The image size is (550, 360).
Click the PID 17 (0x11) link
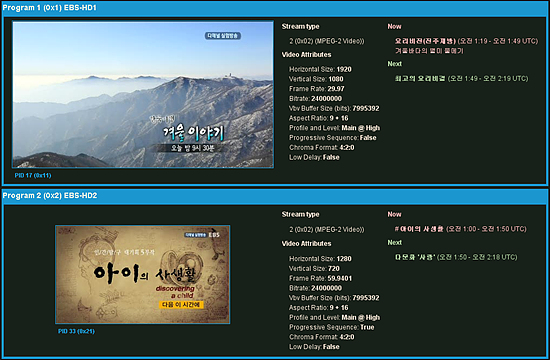(33, 175)
